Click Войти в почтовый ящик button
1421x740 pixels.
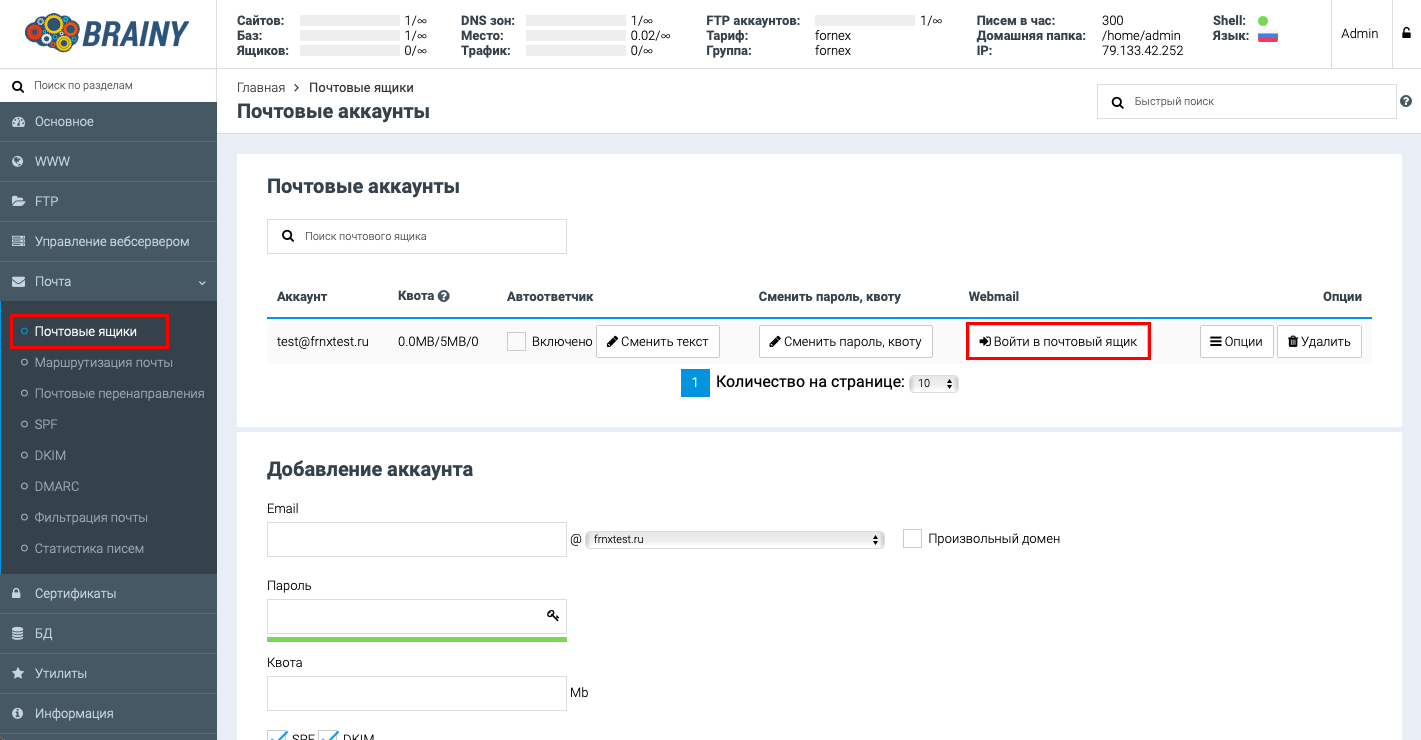(x=1059, y=341)
